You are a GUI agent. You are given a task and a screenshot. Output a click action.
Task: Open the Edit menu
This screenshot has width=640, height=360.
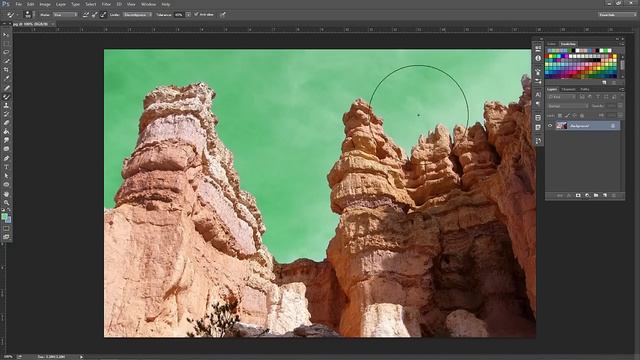tap(31, 4)
